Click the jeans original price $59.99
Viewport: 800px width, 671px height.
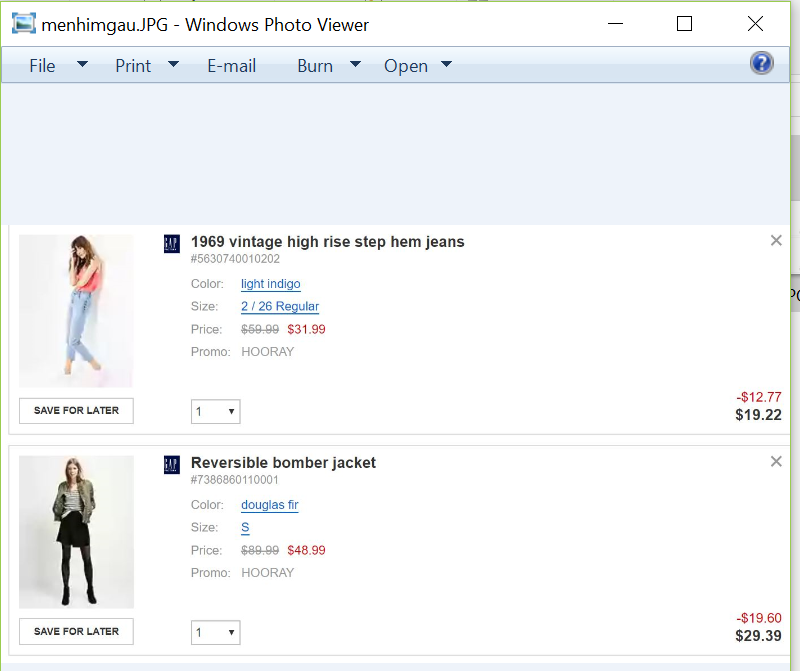coord(260,329)
